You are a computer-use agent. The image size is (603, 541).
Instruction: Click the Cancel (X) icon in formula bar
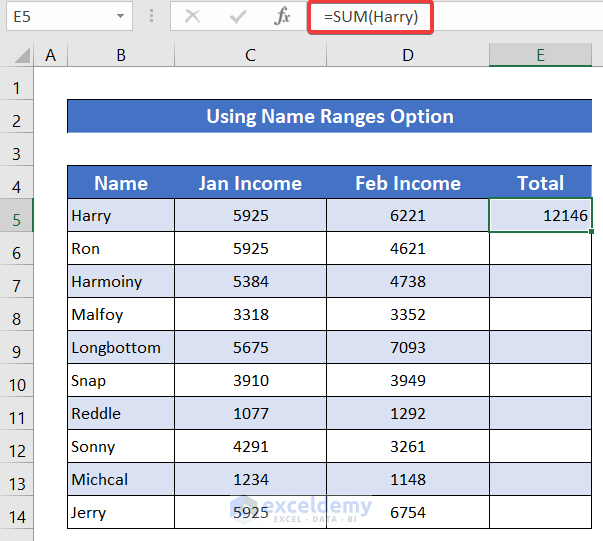[193, 17]
